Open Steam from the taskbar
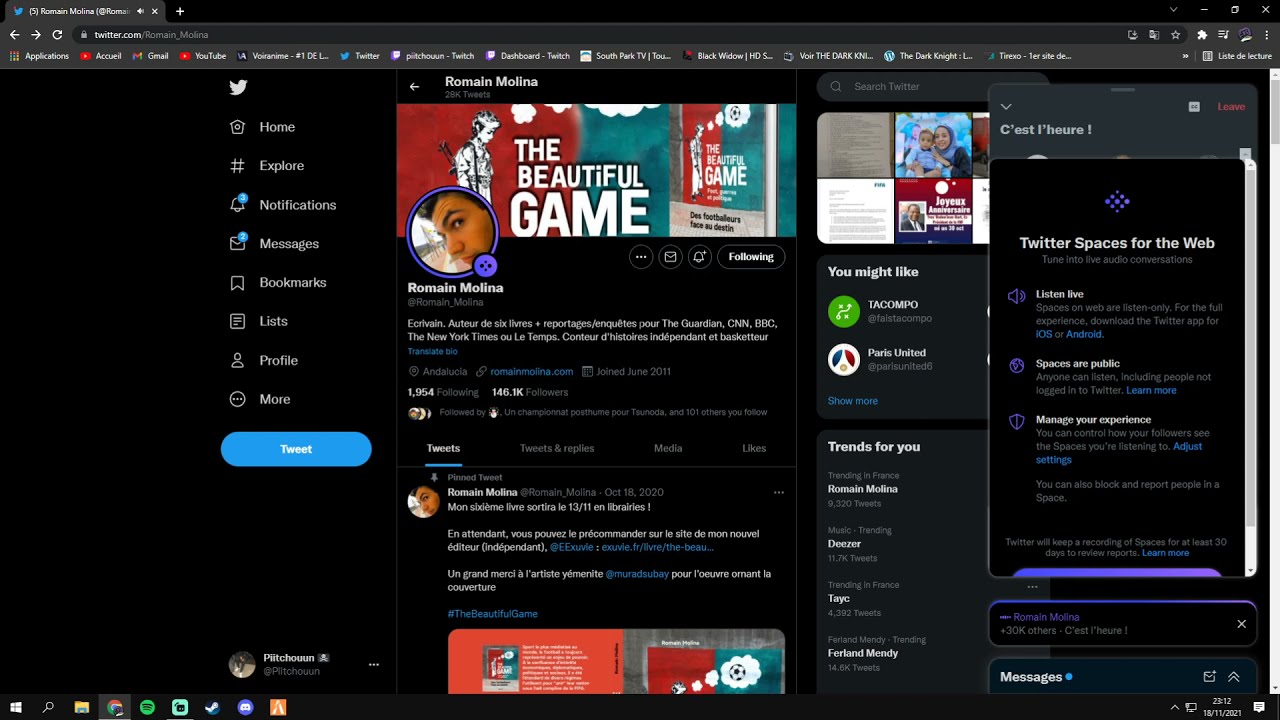Screen dimensions: 1280x720 pyautogui.click(x=213, y=707)
